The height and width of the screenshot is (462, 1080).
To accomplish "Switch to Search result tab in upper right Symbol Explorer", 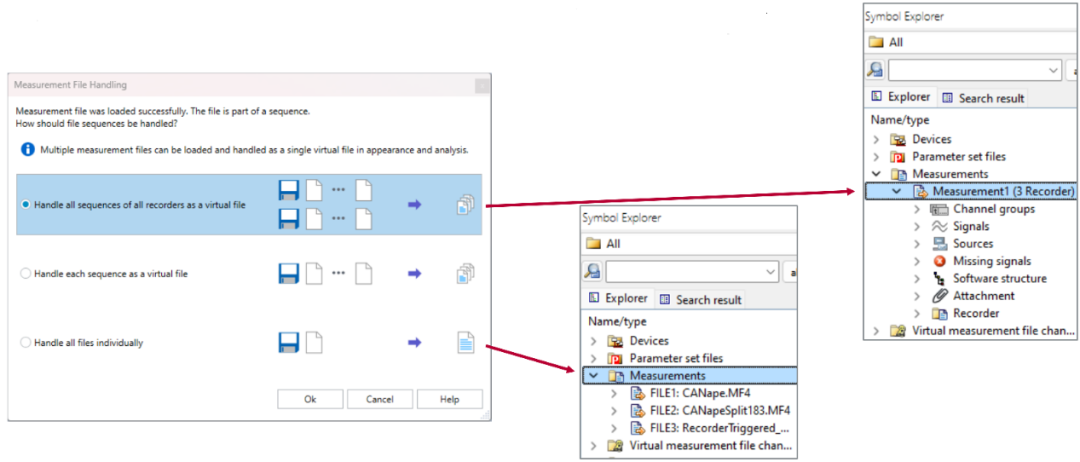I will coord(982,98).
